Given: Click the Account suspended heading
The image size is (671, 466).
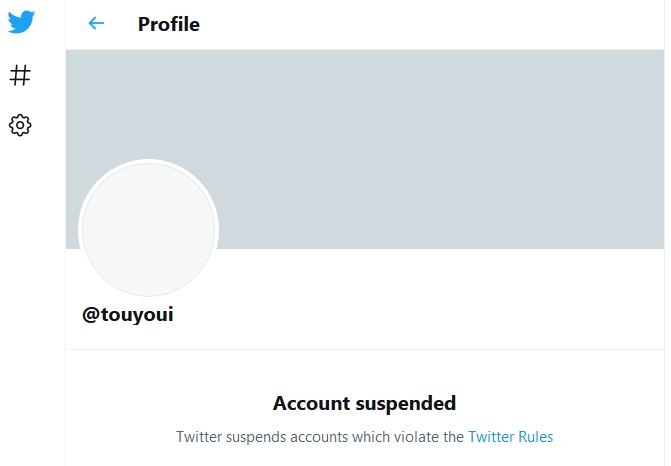Looking at the screenshot, I should tap(365, 403).
